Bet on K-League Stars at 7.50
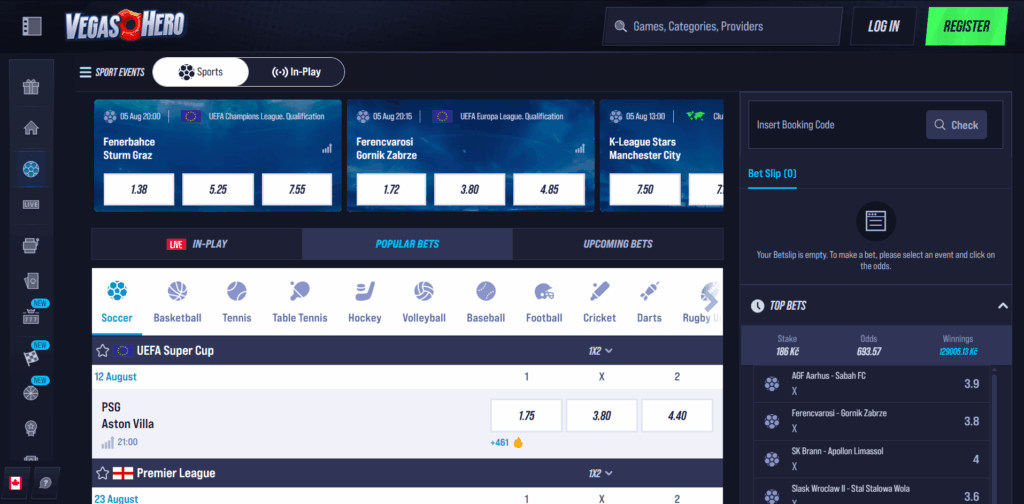Image resolution: width=1024 pixels, height=504 pixels. [x=645, y=189]
